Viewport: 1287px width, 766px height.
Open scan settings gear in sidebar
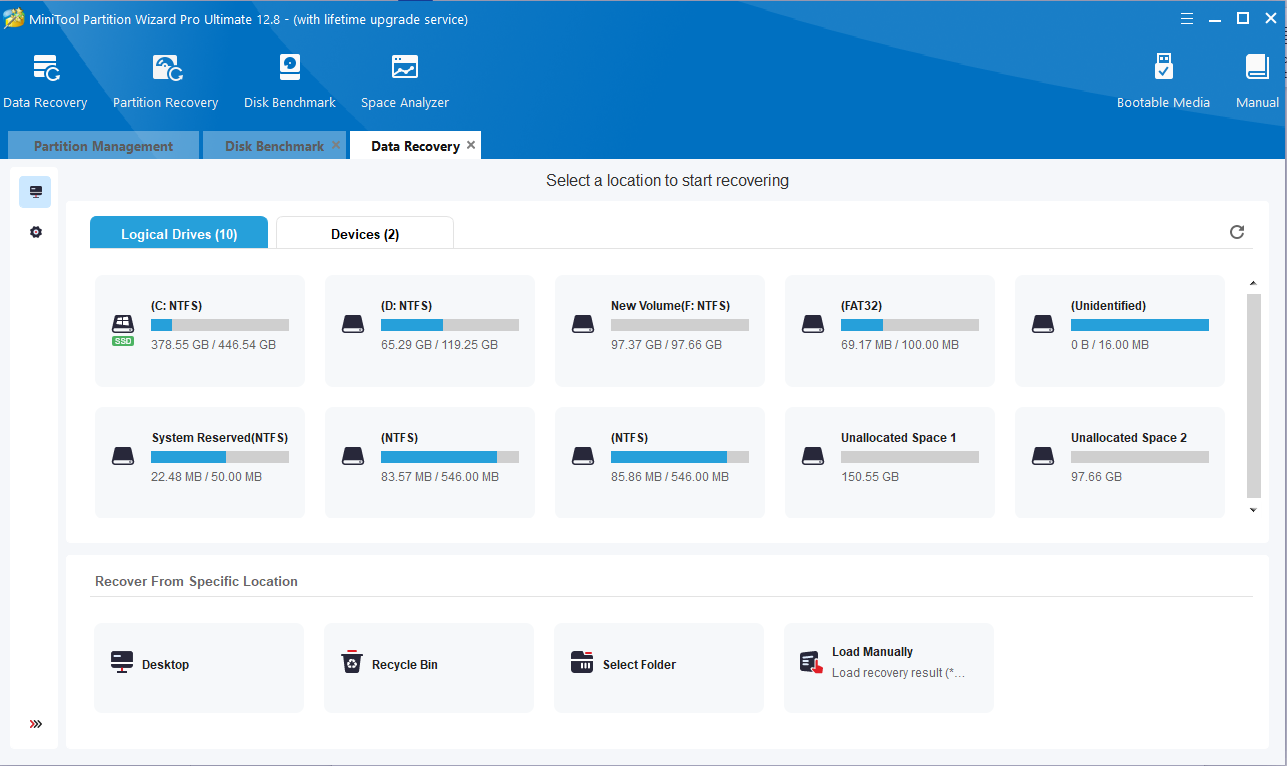pos(36,232)
